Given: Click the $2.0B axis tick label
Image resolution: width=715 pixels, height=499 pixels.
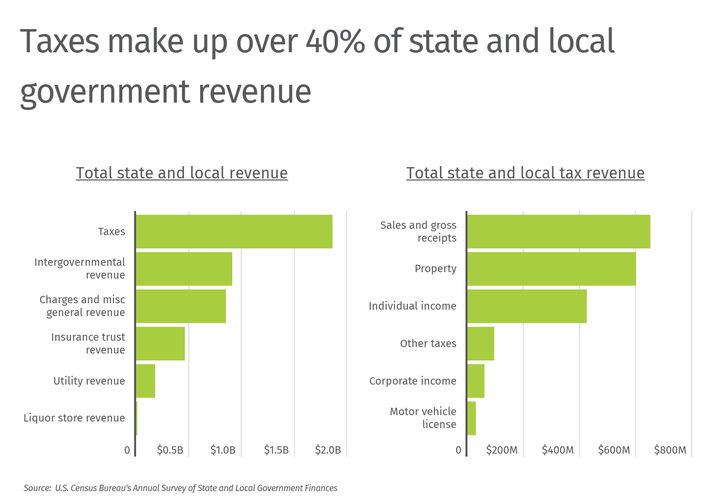Looking at the screenshot, I should (329, 451).
